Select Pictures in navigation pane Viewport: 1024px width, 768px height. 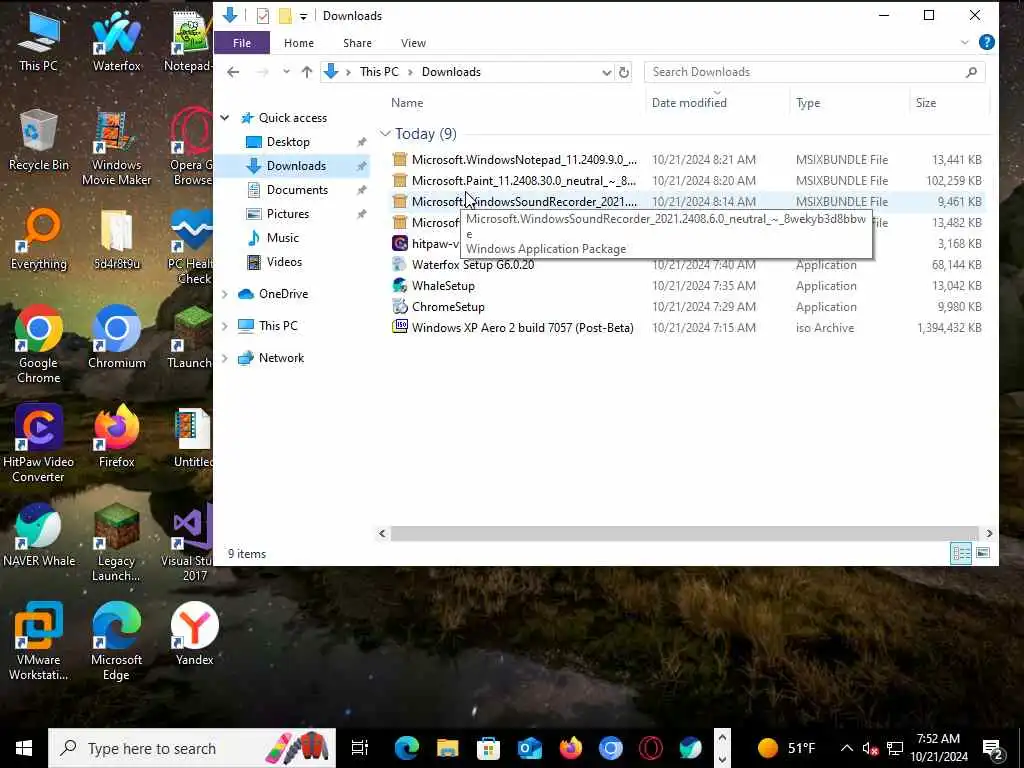[287, 214]
